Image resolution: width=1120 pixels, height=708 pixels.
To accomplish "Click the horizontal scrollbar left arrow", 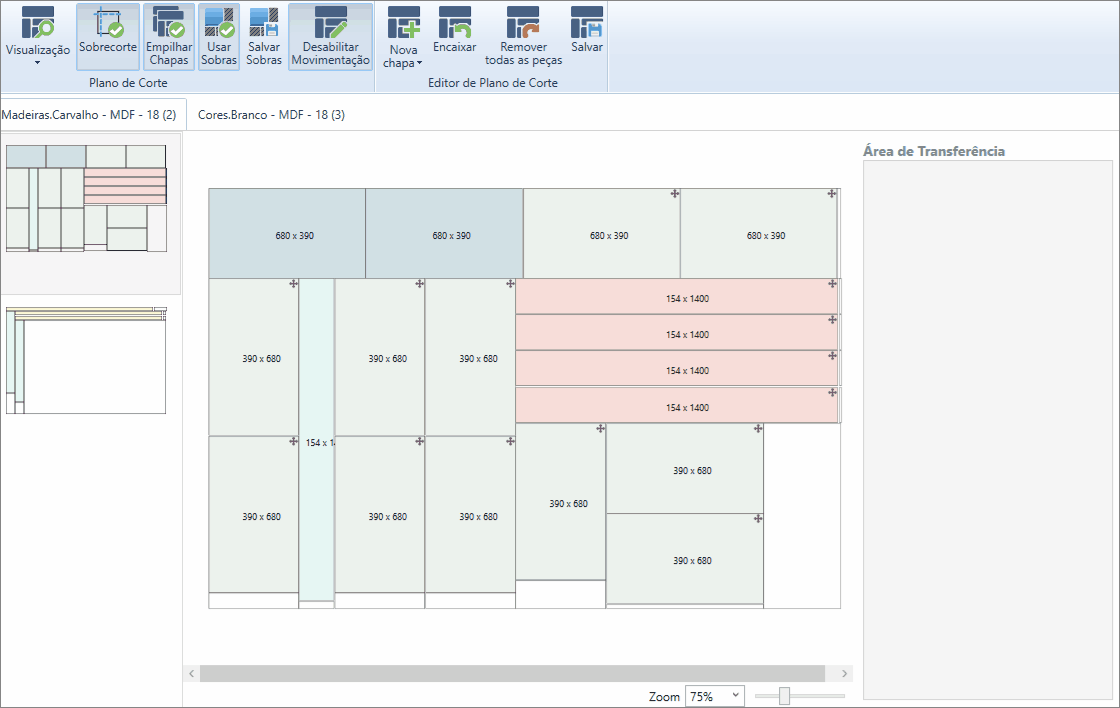I will [191, 673].
